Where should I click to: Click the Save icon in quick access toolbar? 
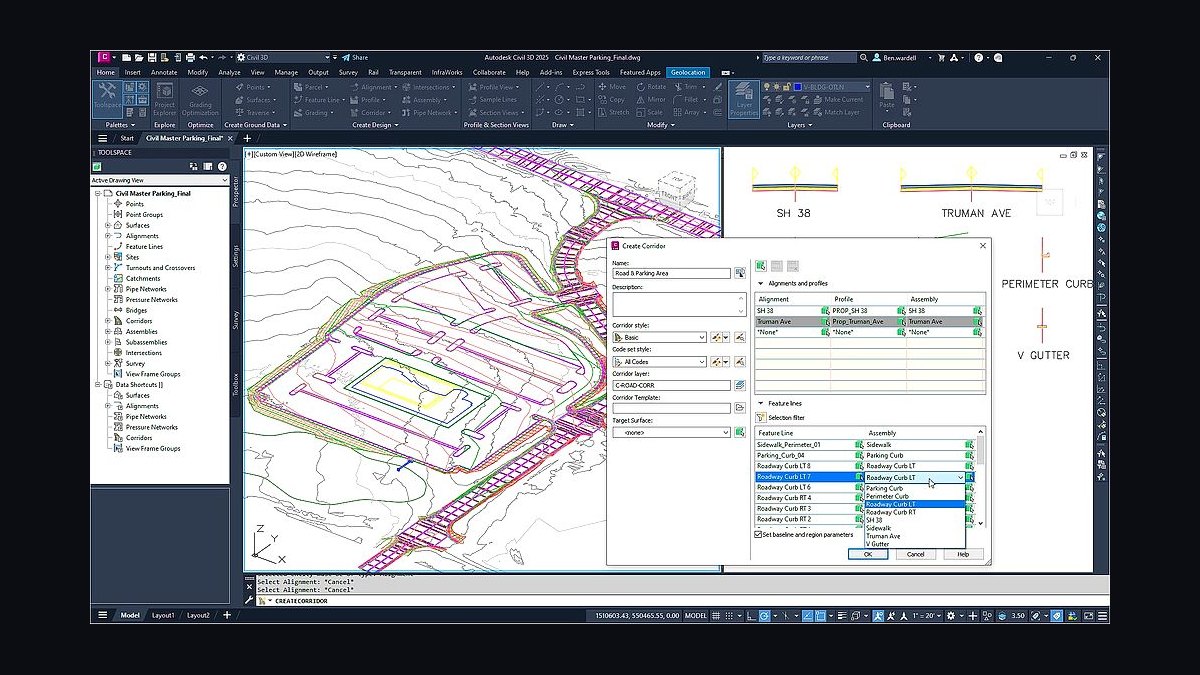pos(152,58)
